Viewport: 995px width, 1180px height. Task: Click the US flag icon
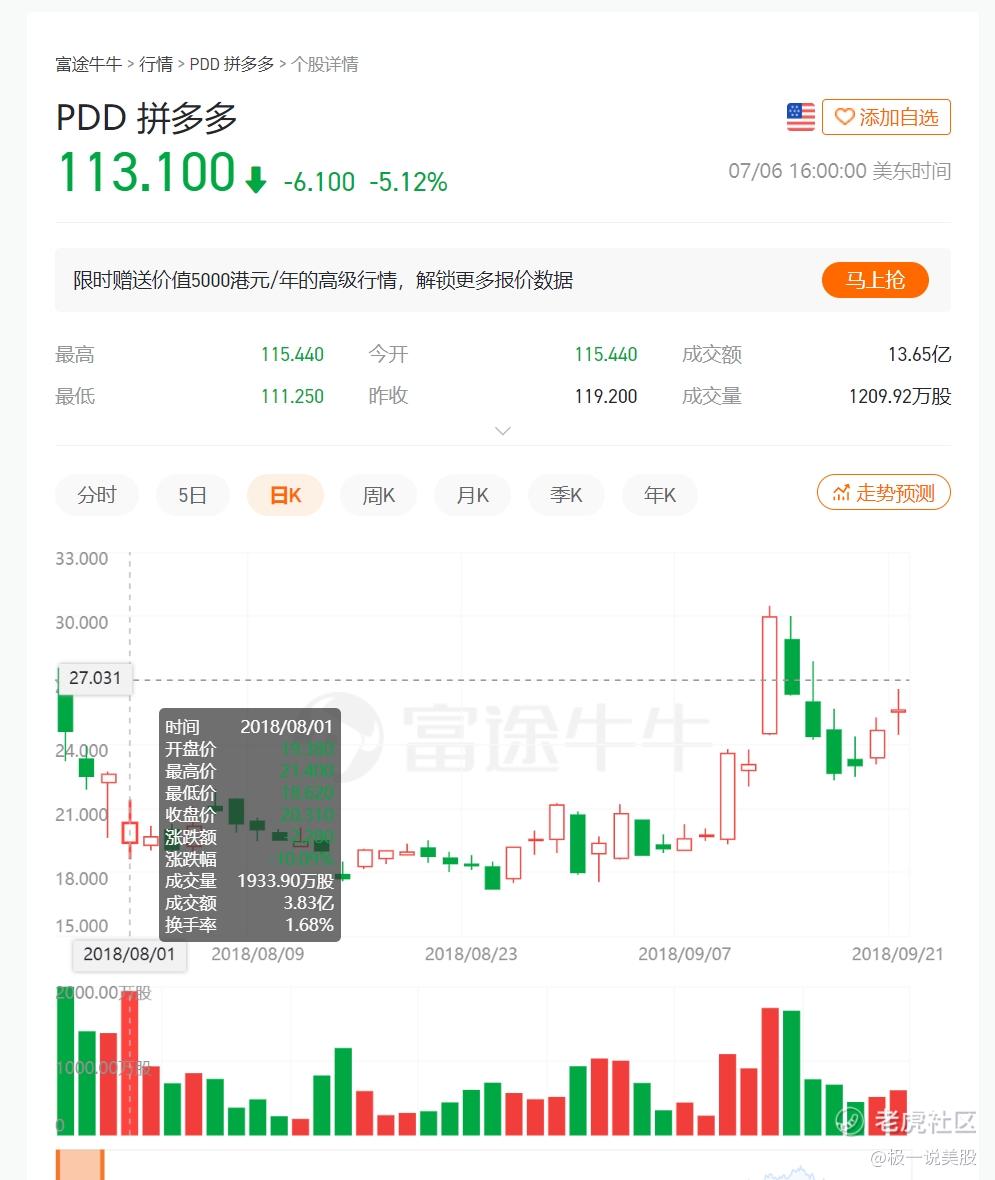click(x=801, y=117)
